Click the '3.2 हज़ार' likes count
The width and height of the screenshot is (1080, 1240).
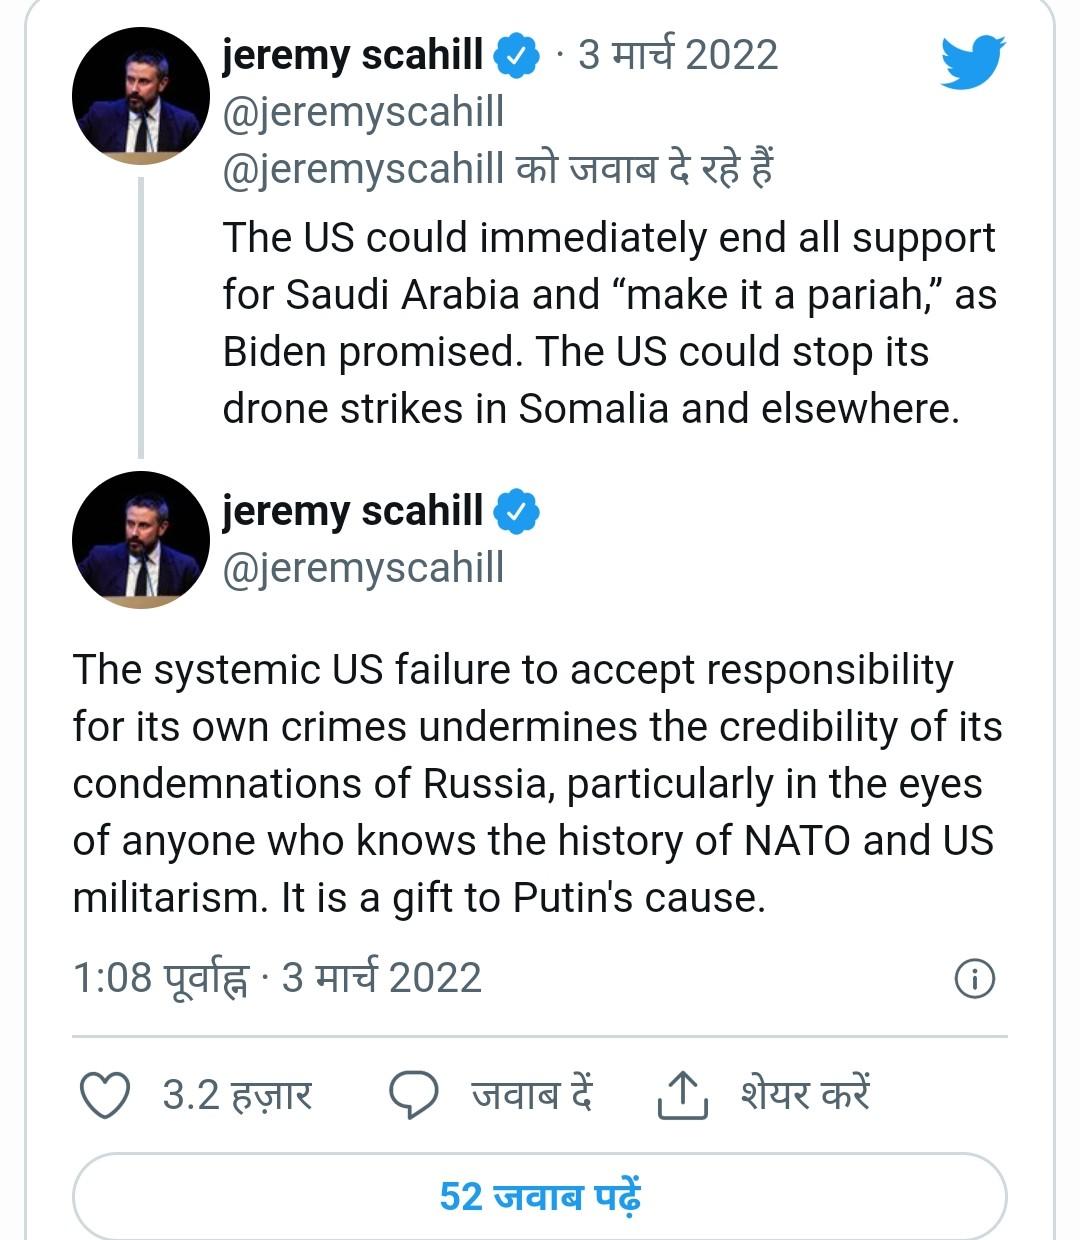point(237,1095)
